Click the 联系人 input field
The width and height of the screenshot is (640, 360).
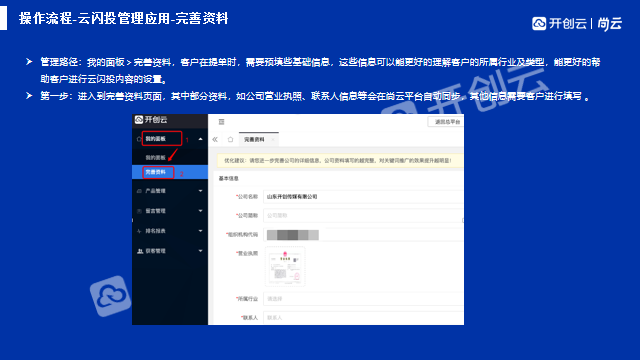coord(363,318)
